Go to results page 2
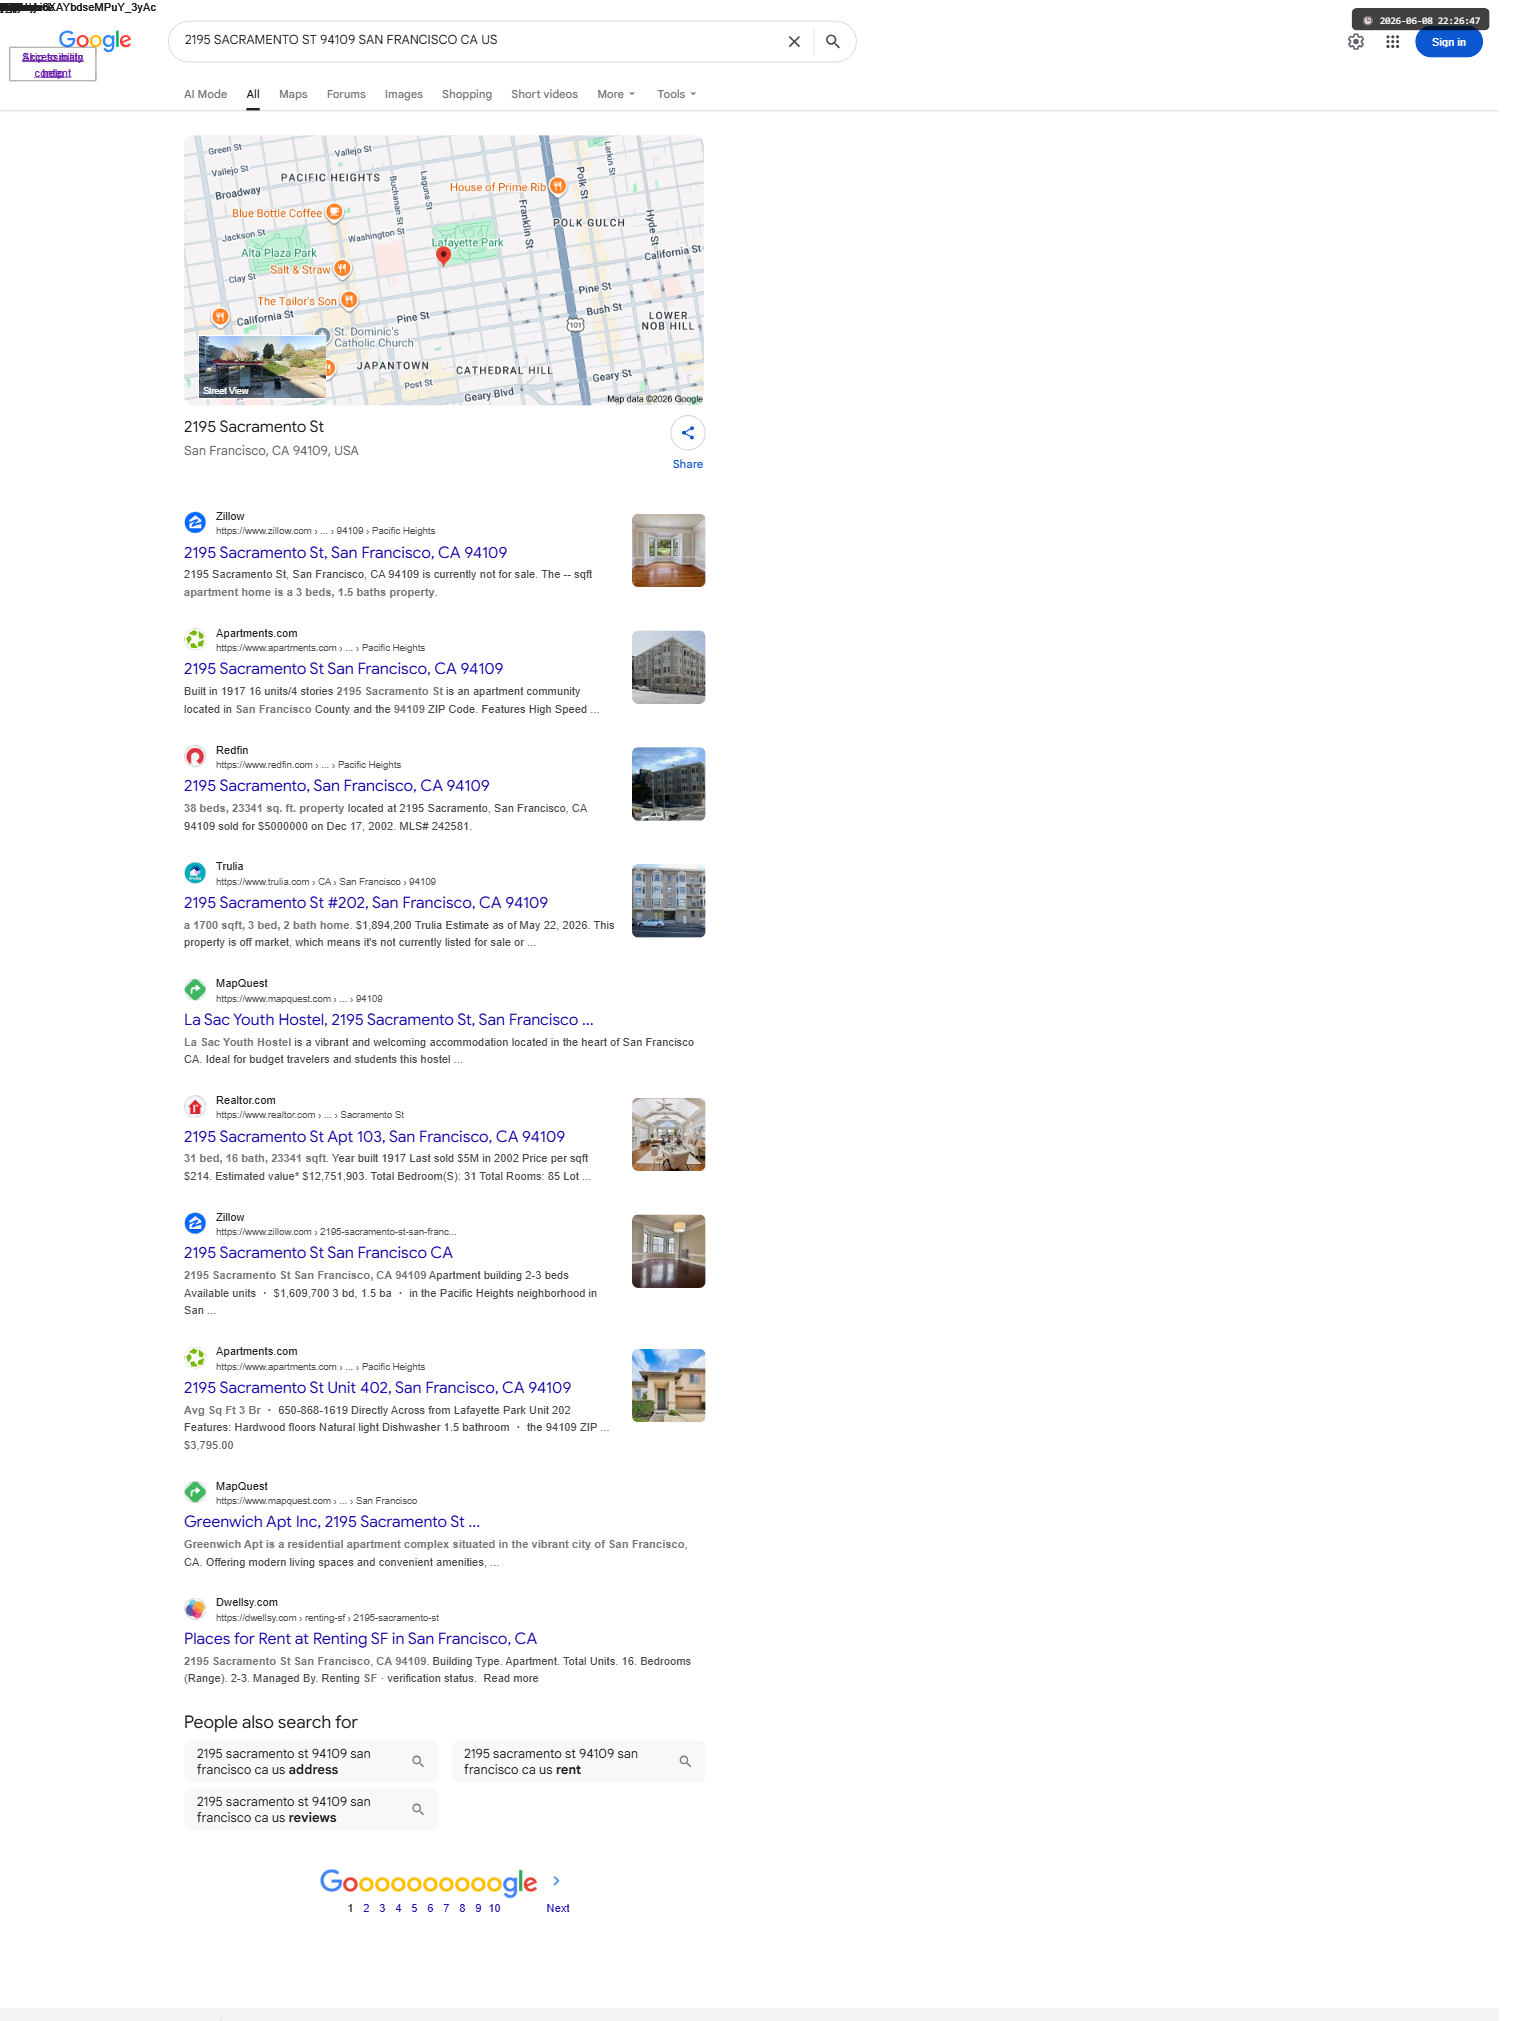The height and width of the screenshot is (2021, 1517). click(366, 1908)
